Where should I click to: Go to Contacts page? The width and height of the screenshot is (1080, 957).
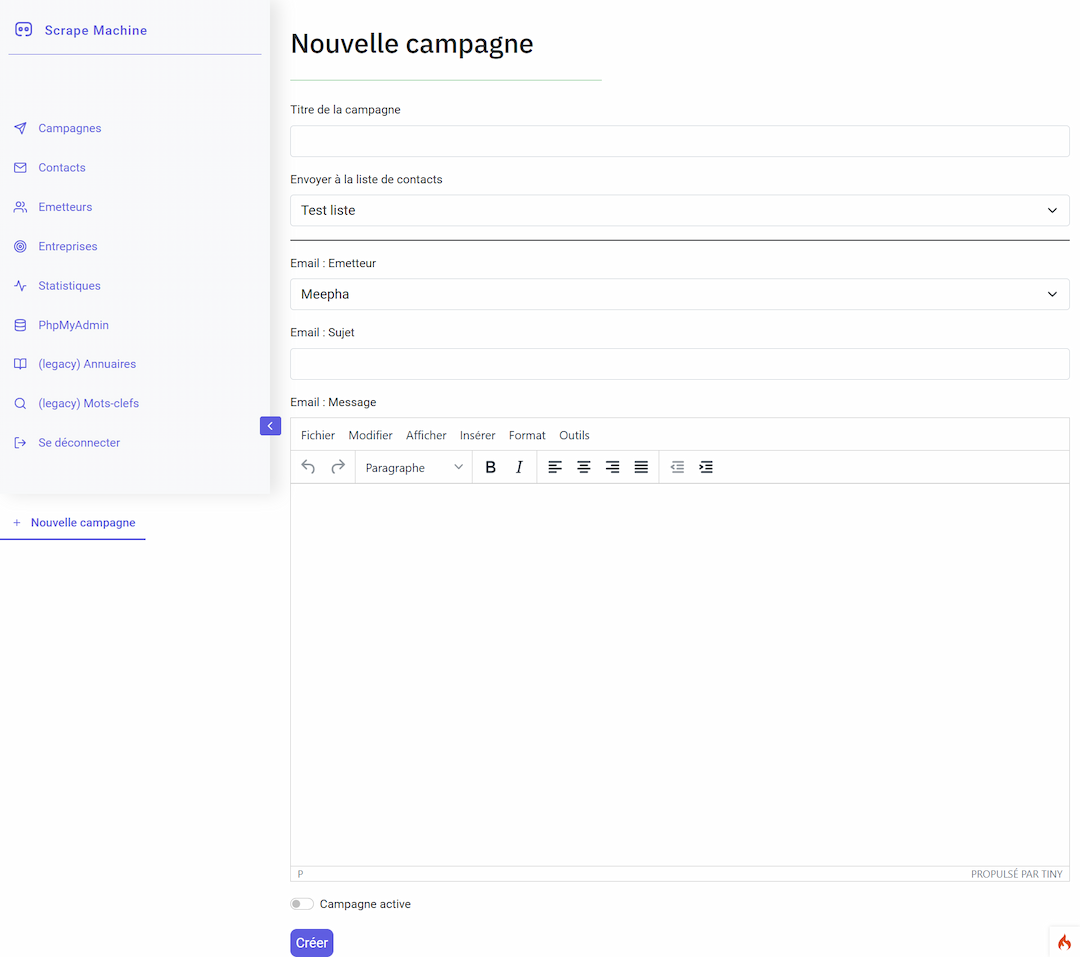62,167
